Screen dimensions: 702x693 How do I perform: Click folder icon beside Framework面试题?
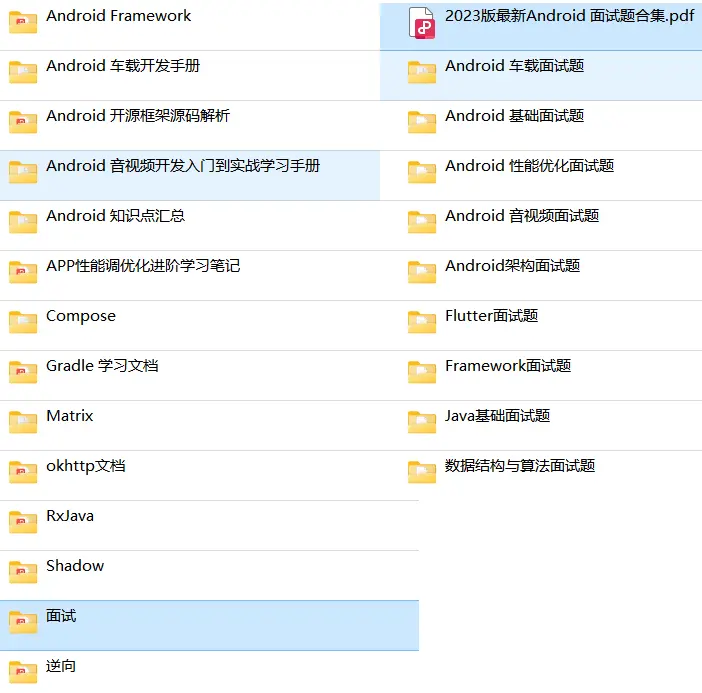click(x=422, y=372)
